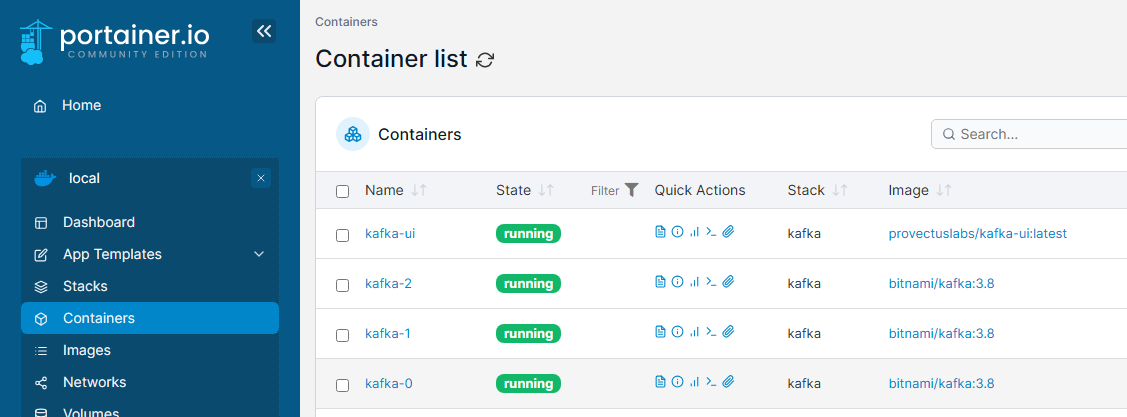Go to Home in sidebar
The height and width of the screenshot is (417, 1127).
(150, 106)
